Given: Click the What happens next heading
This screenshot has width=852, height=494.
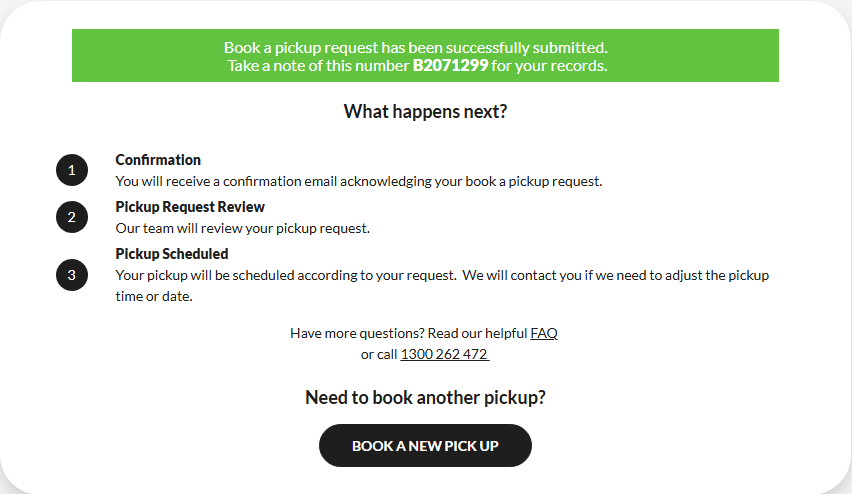Looking at the screenshot, I should [425, 111].
